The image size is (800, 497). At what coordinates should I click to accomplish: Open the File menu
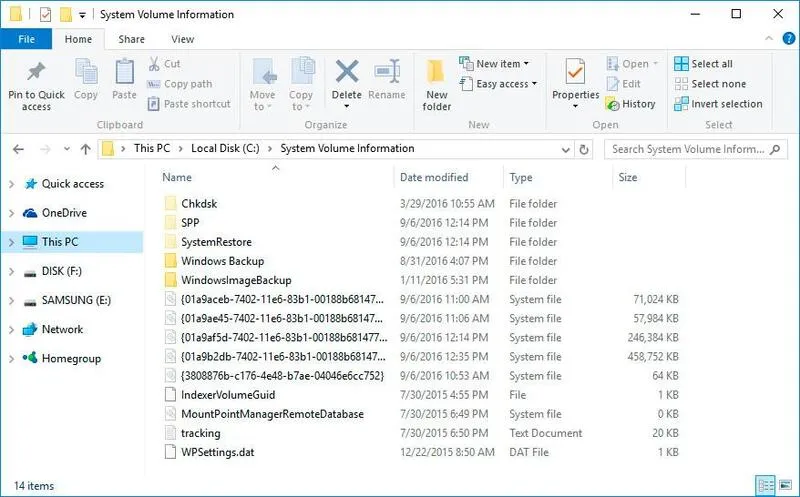pos(27,39)
